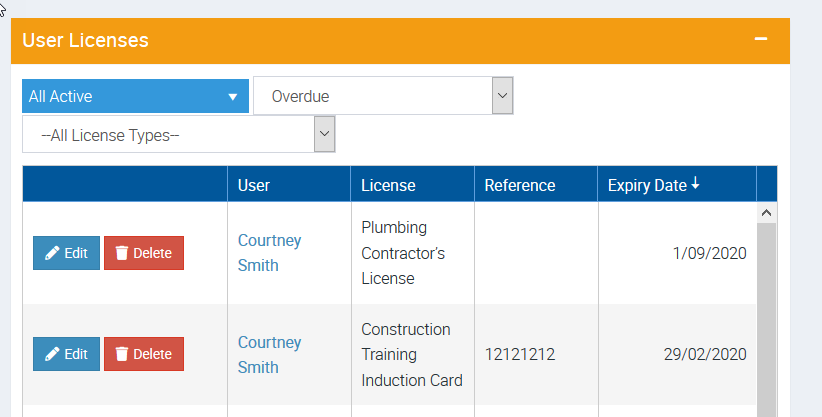Image resolution: width=822 pixels, height=417 pixels.
Task: Click the Expiry Date sort arrow icon
Action: (695, 184)
